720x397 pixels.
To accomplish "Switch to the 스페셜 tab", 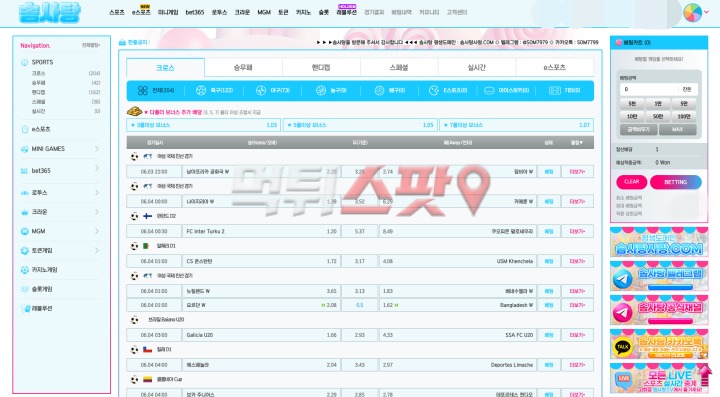I will pyautogui.click(x=399, y=67).
